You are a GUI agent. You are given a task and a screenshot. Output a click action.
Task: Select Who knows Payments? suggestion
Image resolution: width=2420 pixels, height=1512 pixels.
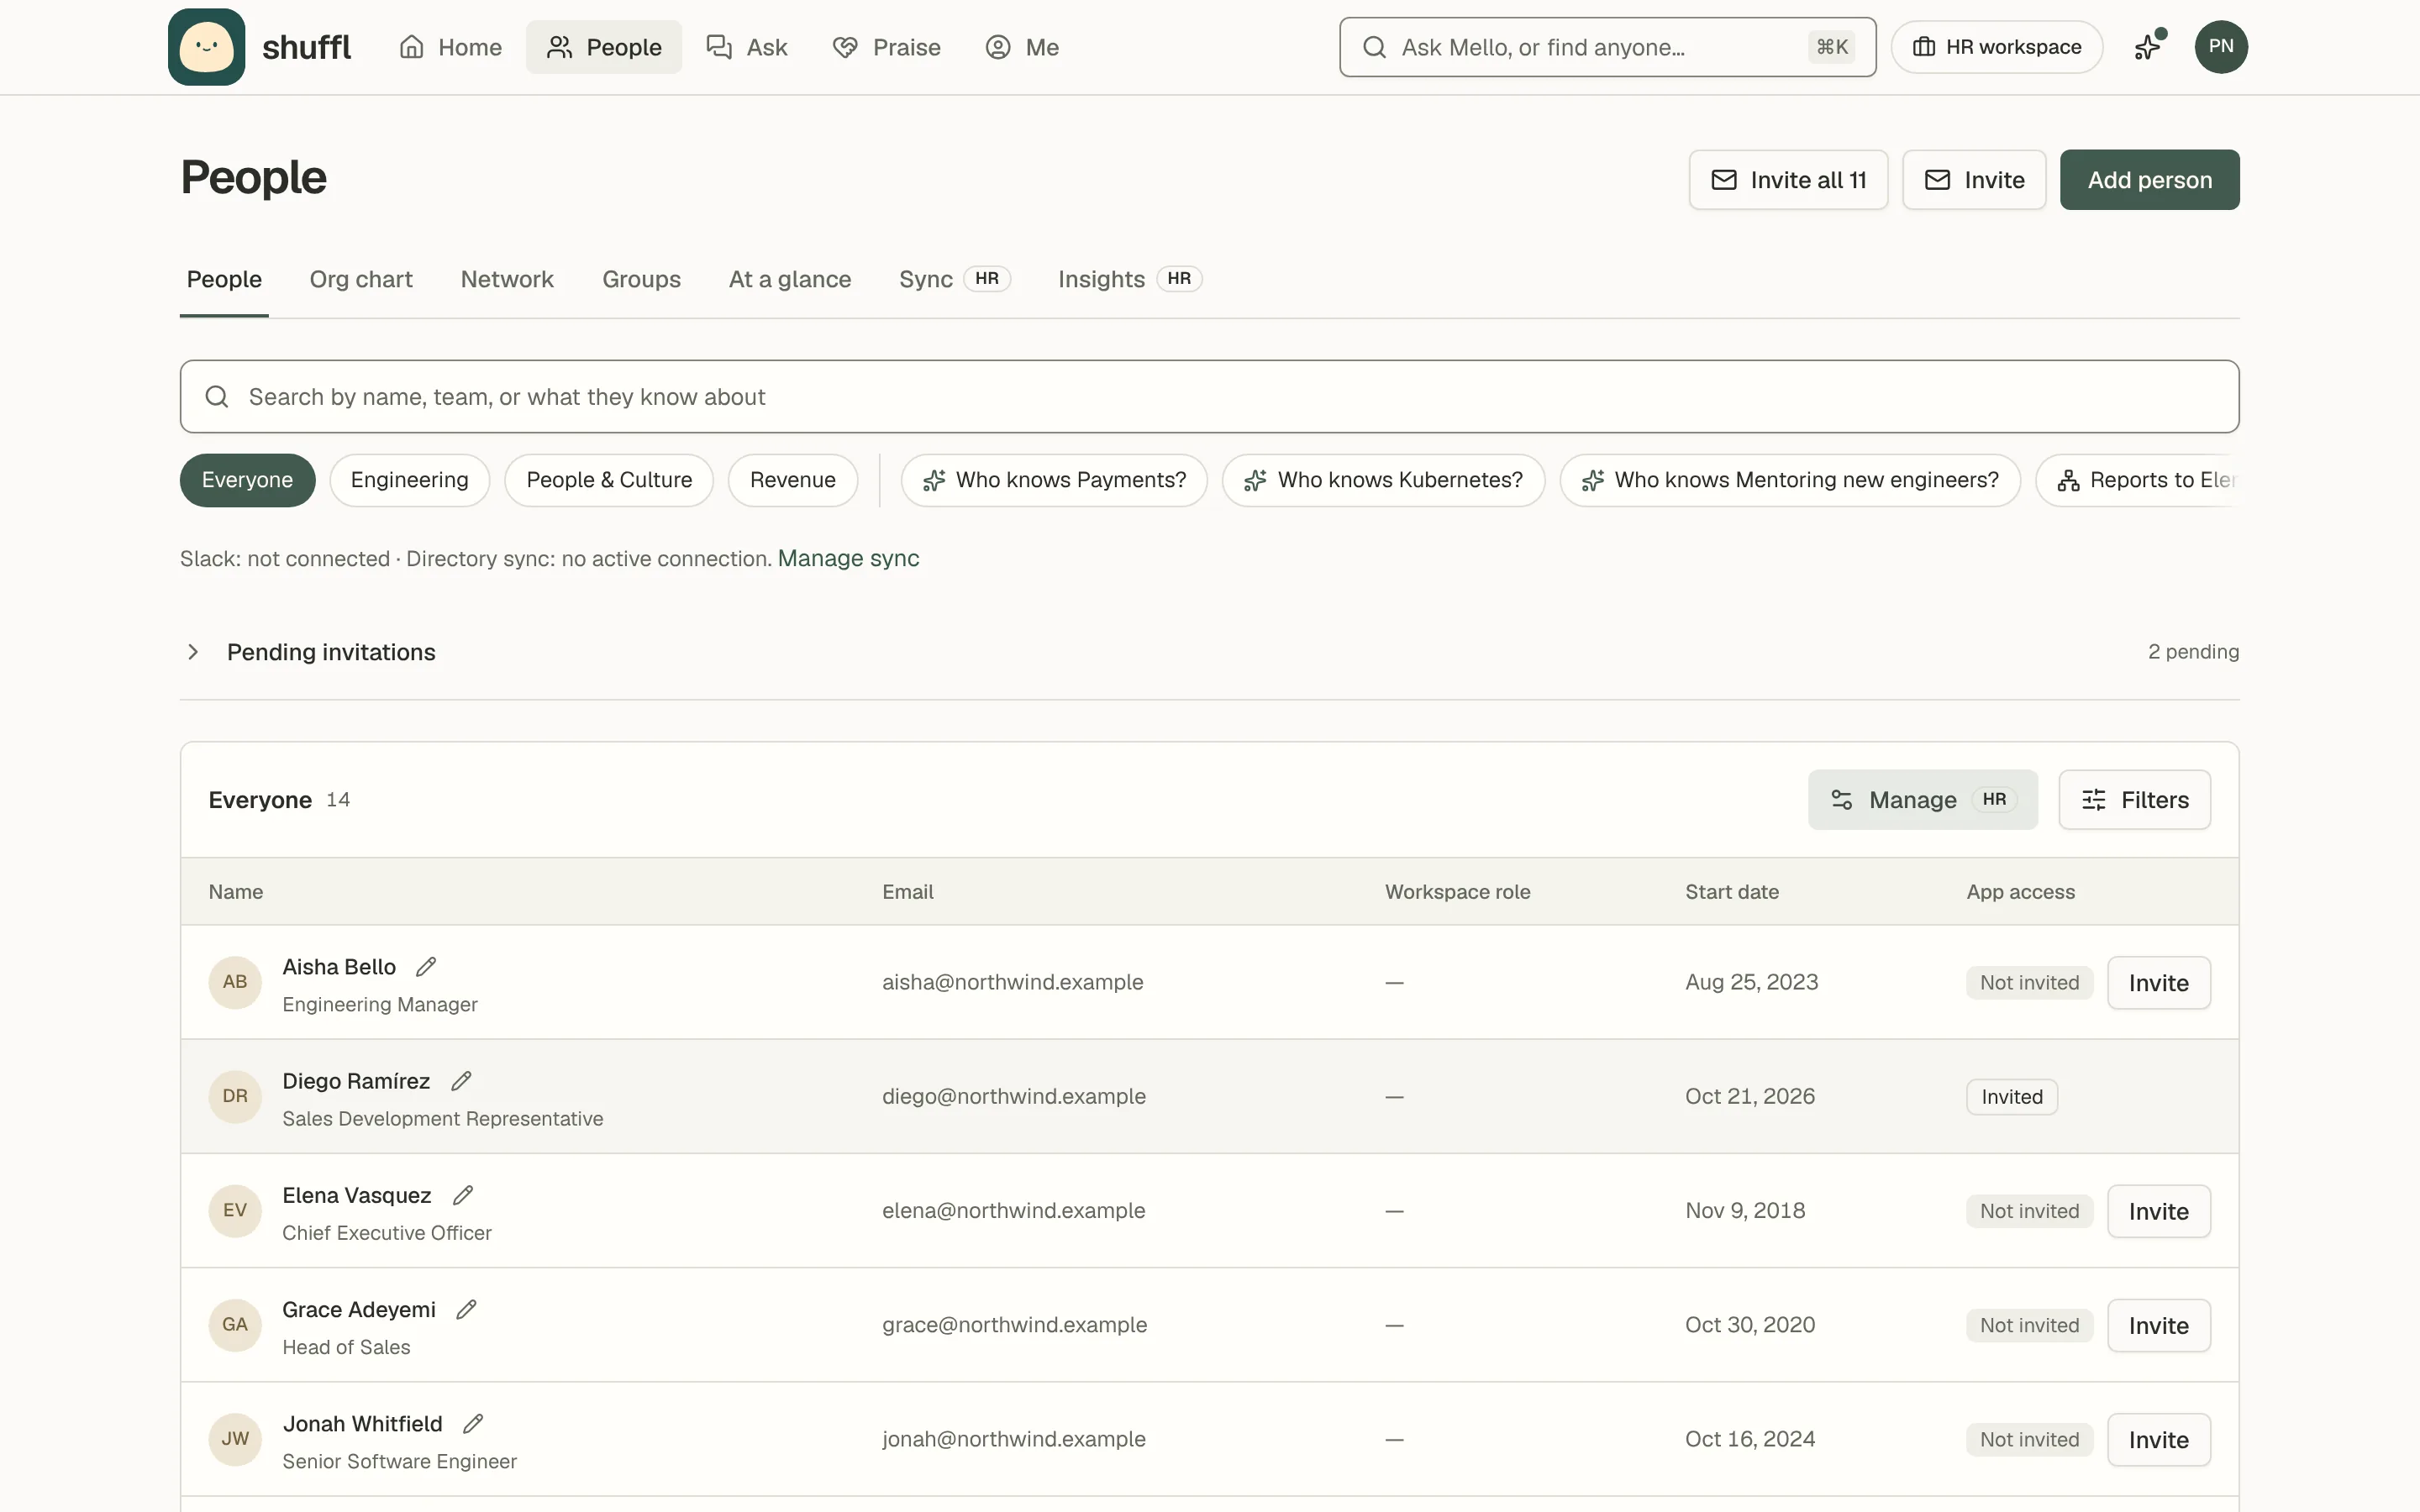pos(1054,480)
